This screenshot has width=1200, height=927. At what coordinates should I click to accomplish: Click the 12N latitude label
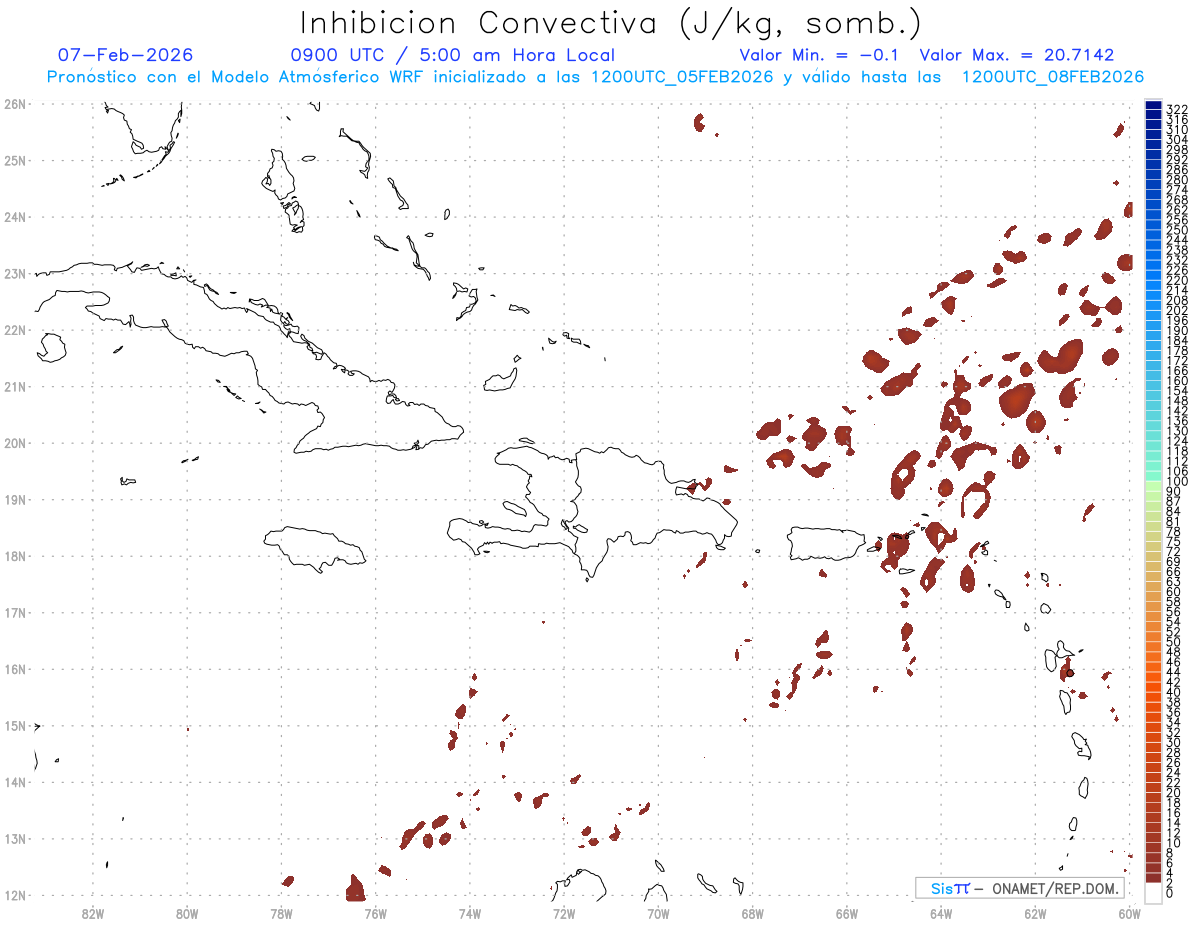pyautogui.click(x=15, y=895)
